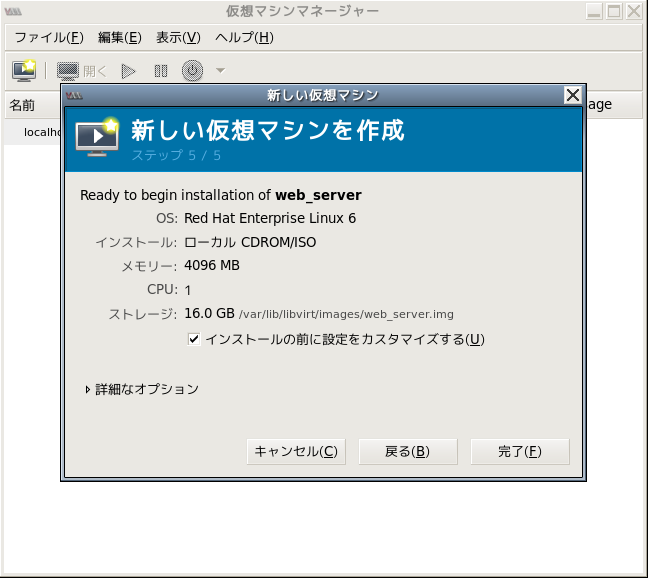648x578 pixels.
Task: Minimize the 仮想マシンマネージャー window
Action: [x=594, y=11]
